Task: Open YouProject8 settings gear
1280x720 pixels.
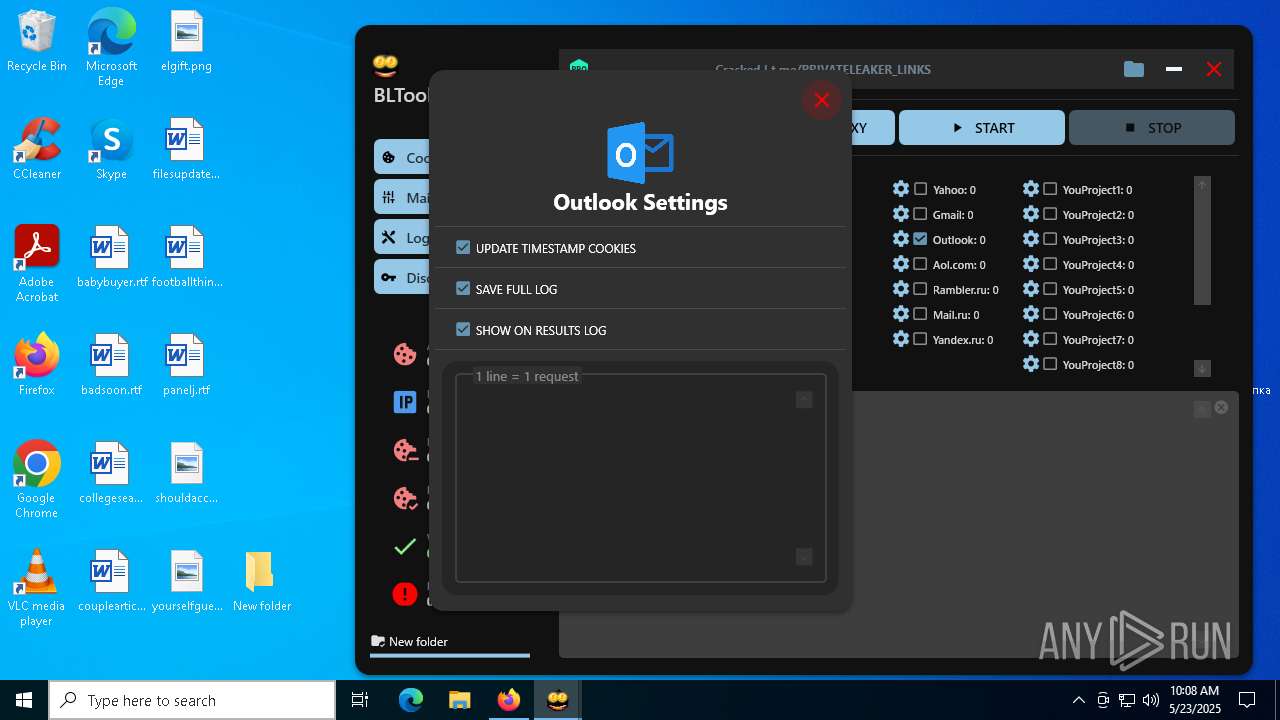Action: click(x=1031, y=364)
